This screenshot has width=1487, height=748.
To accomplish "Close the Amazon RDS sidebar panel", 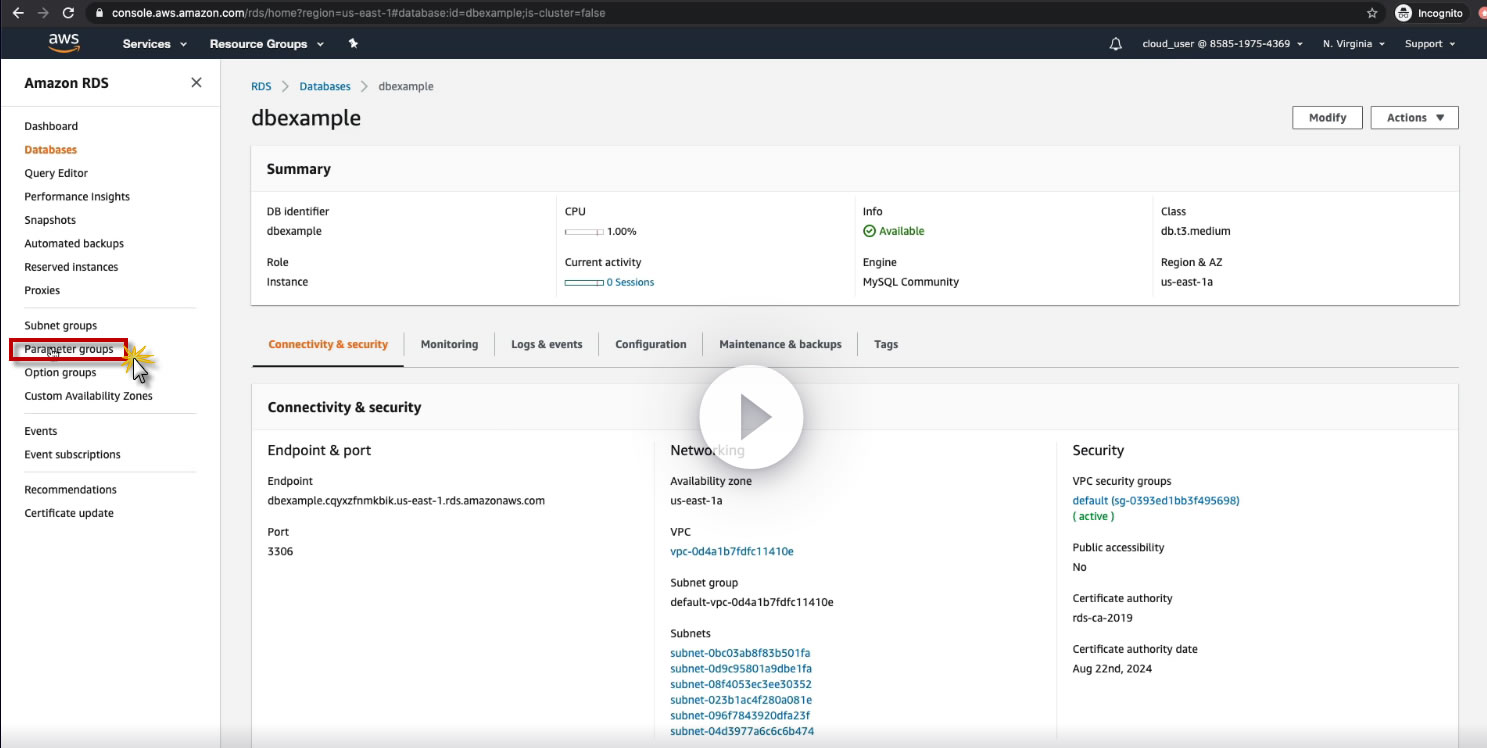I will [x=196, y=83].
